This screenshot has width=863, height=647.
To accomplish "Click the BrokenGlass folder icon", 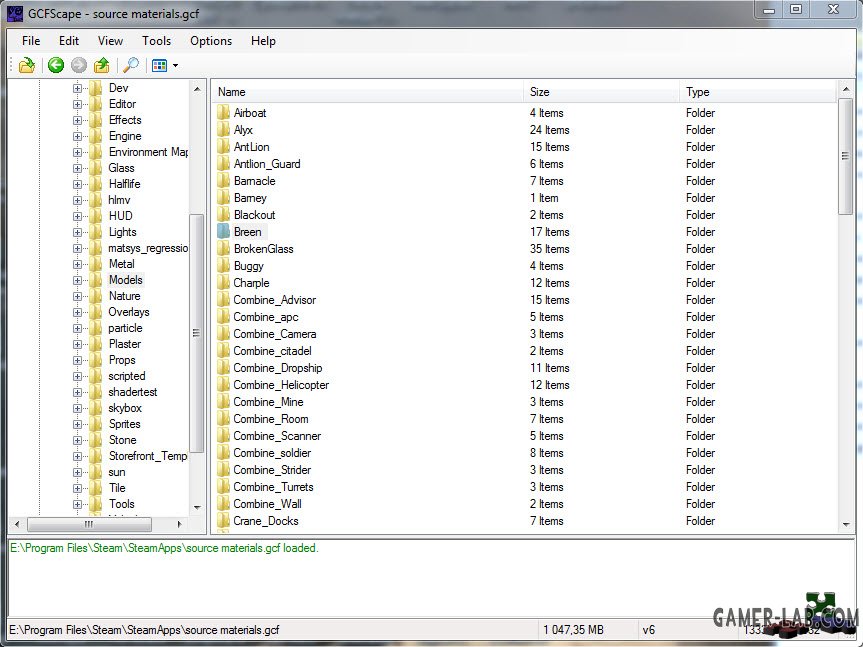I will tap(223, 249).
